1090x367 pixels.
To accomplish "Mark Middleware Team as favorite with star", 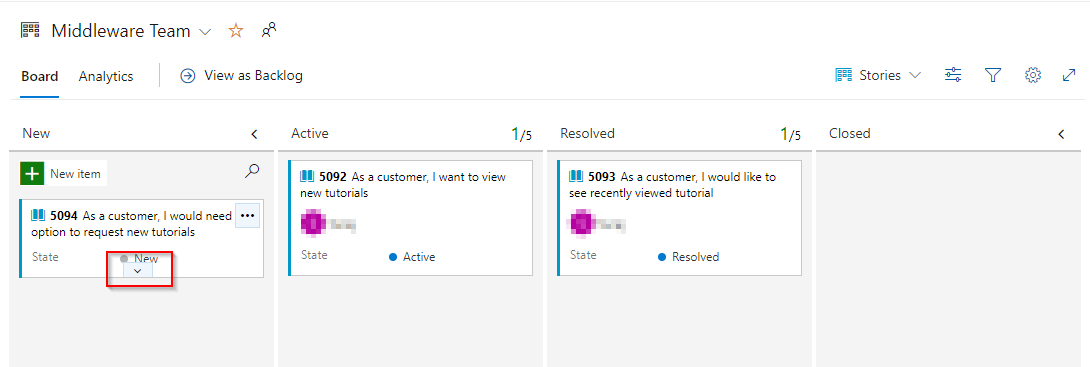I will [236, 31].
